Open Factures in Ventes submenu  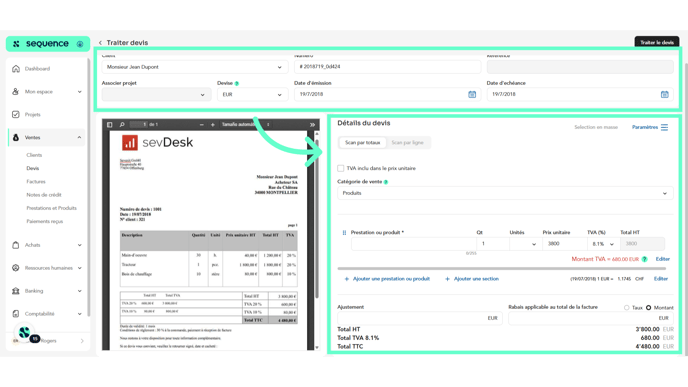[x=36, y=182]
